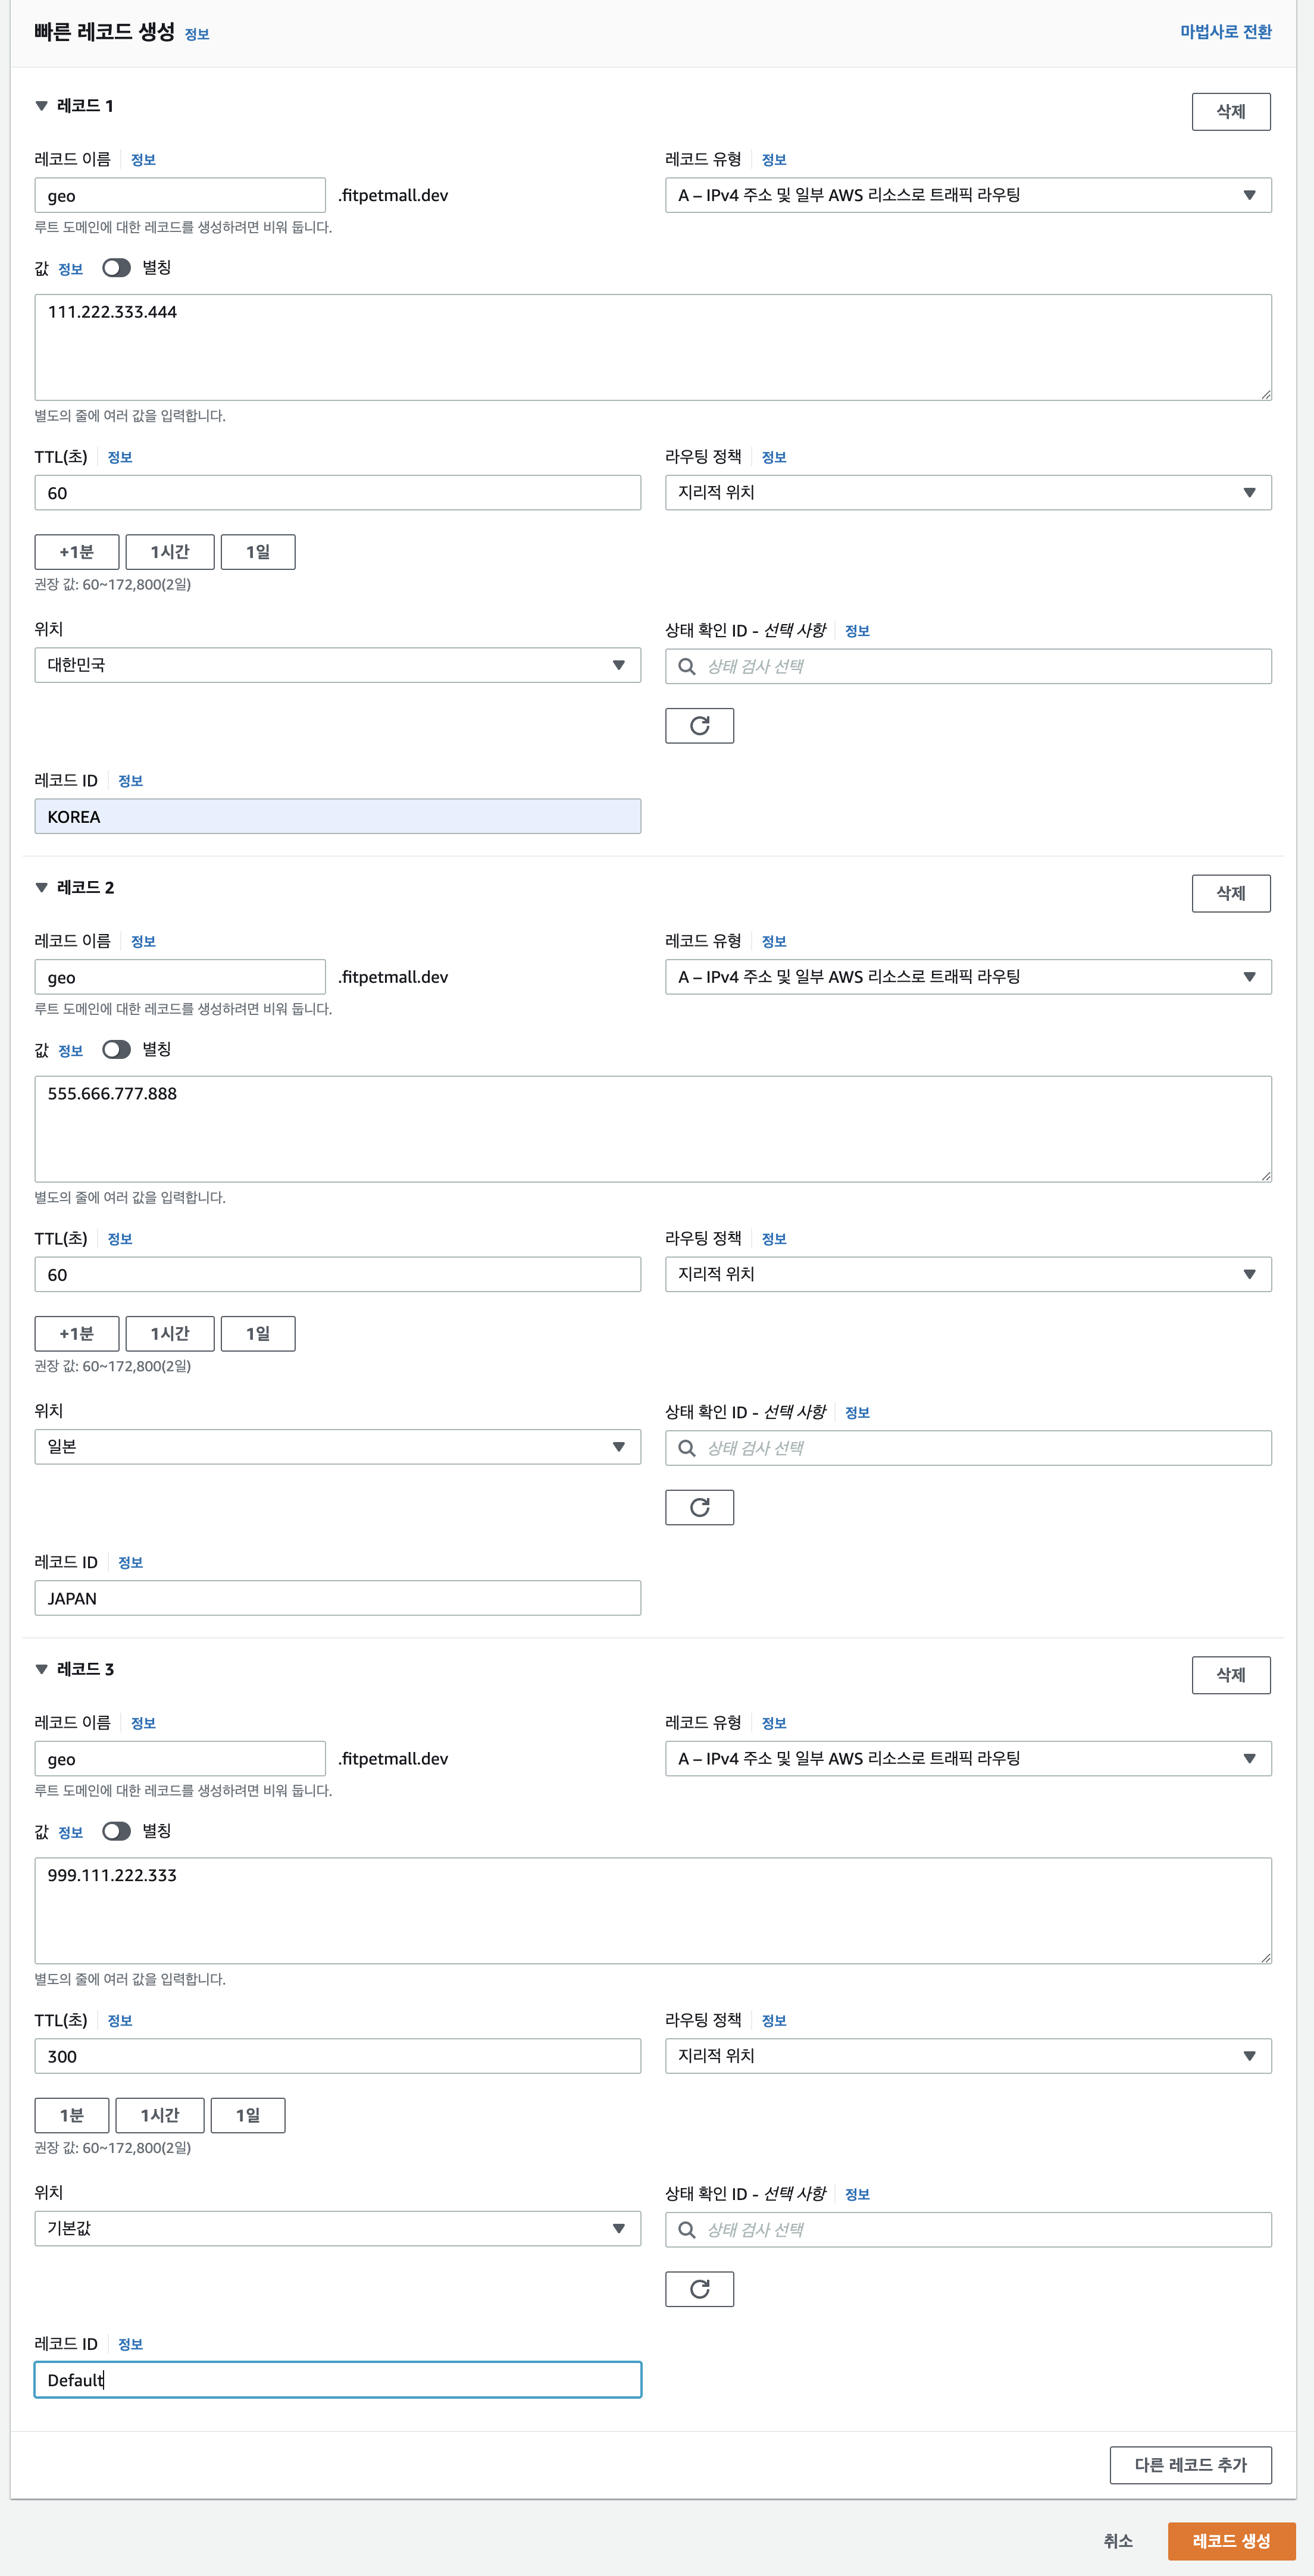Refresh the health check list in Record 1

tap(699, 725)
